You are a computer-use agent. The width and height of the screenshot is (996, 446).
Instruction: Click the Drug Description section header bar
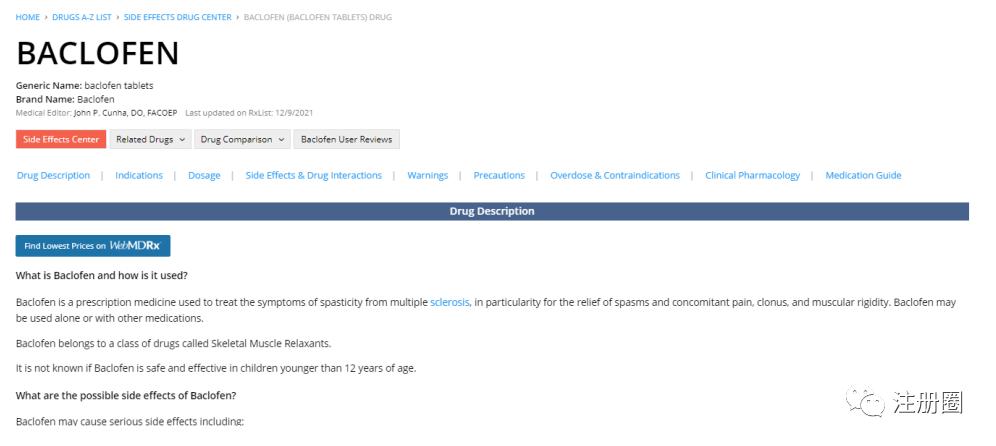tap(492, 212)
